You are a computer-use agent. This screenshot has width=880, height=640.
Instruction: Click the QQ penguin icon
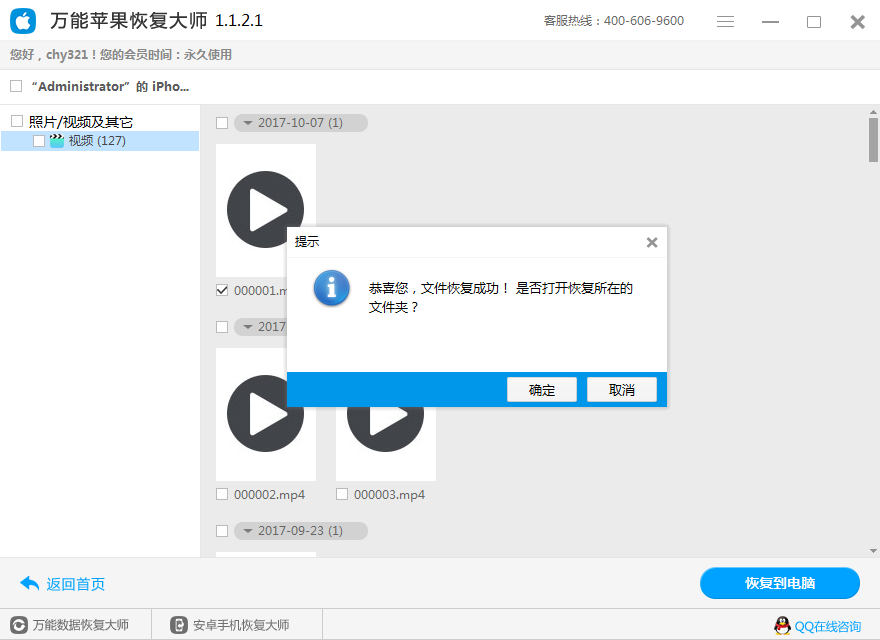pos(782,625)
